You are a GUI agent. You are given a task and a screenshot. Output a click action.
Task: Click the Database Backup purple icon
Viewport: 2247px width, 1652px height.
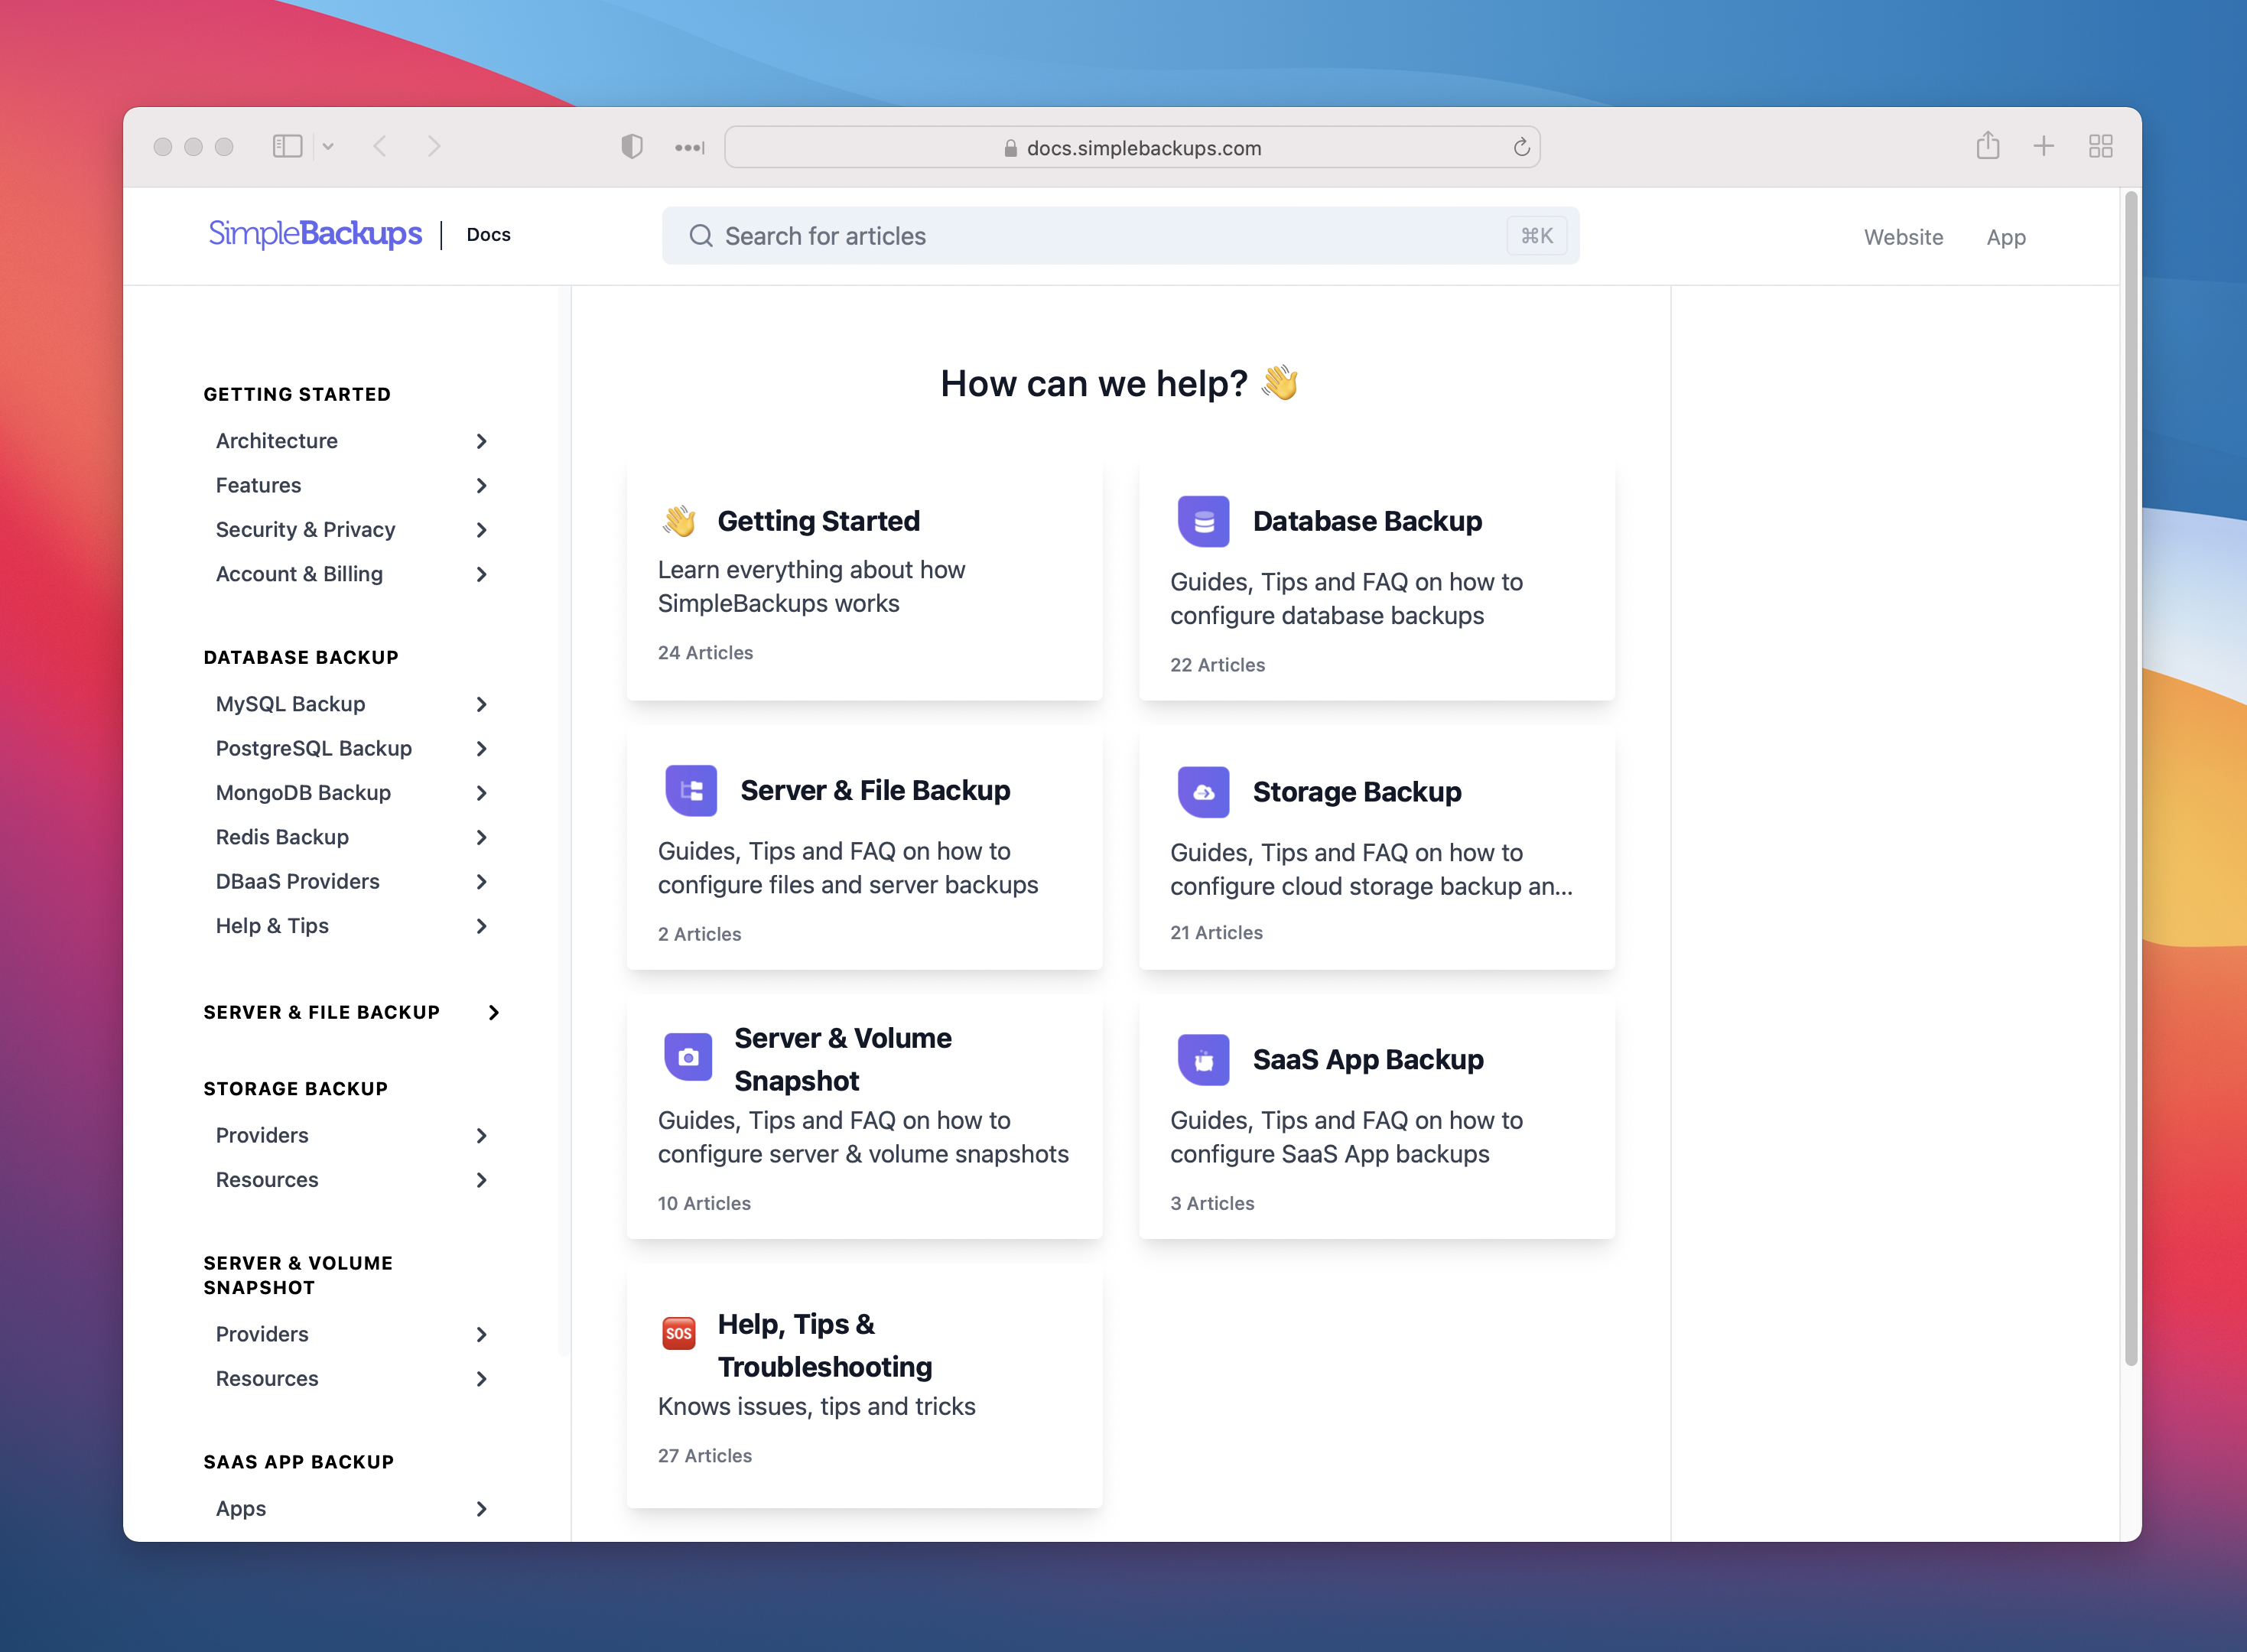click(x=1203, y=521)
